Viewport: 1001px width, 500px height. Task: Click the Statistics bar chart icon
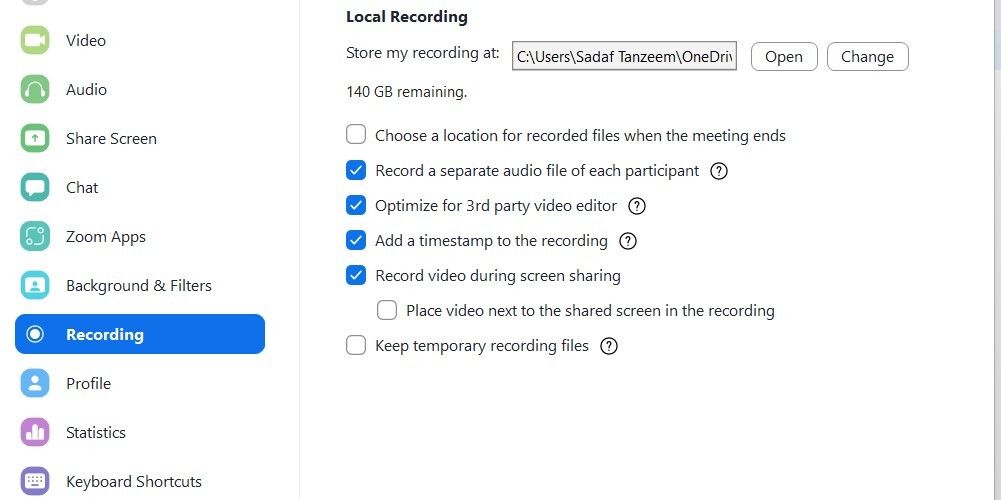(x=34, y=432)
